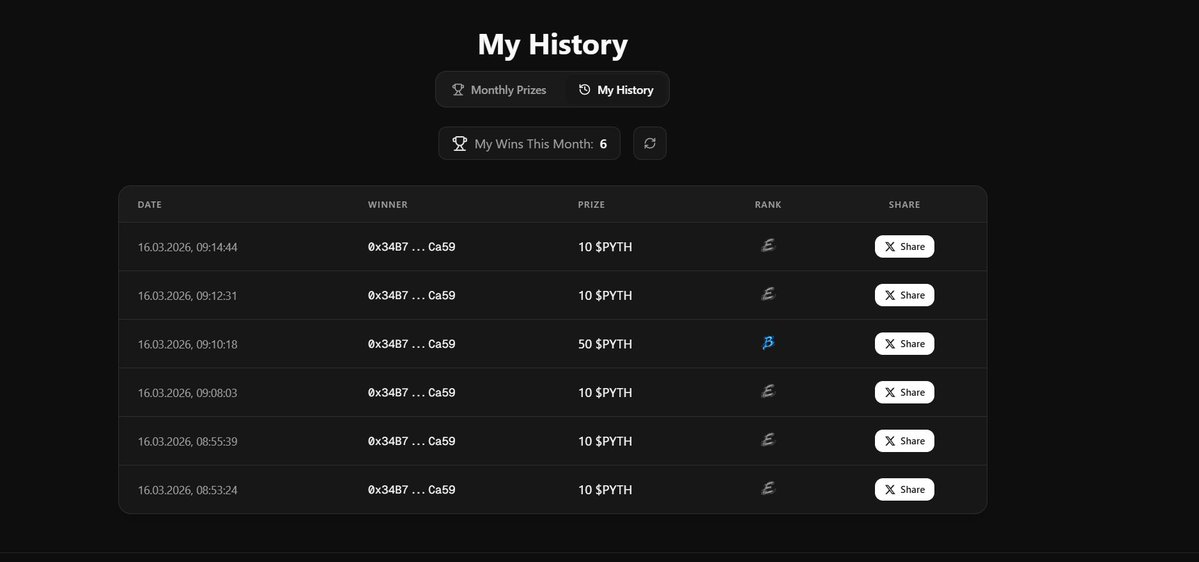Share the 09:12:31 win on X
The height and width of the screenshot is (562, 1199).
coord(905,295)
